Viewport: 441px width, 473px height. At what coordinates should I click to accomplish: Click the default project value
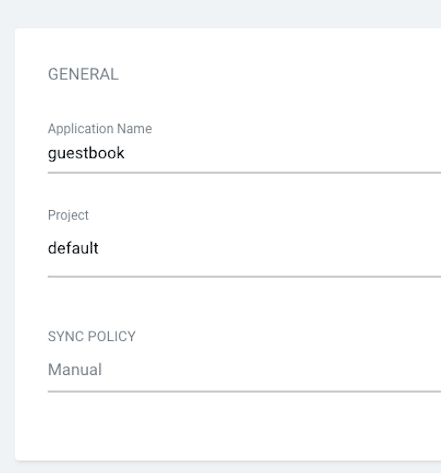73,248
